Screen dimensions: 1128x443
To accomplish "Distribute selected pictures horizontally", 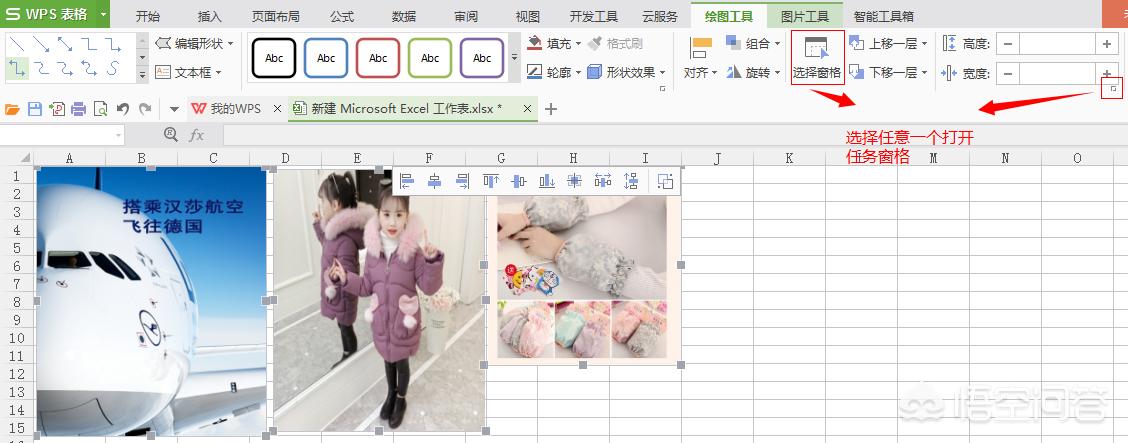I will point(603,181).
